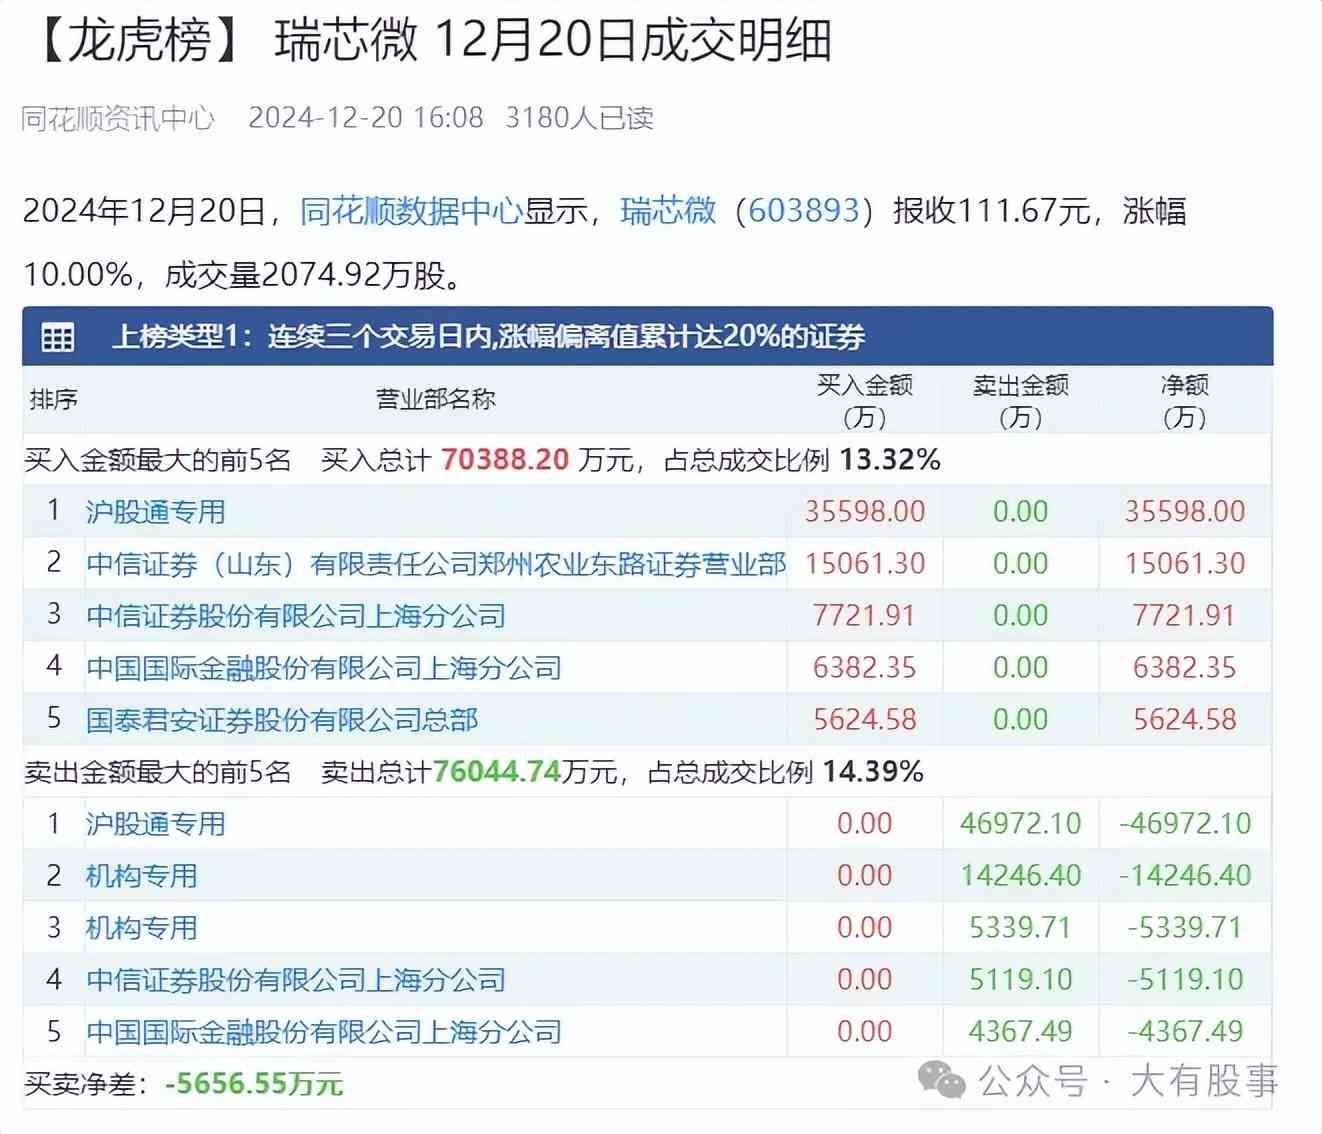Click 机构专用 in second sell row
The width and height of the screenshot is (1322, 1134).
coord(141,876)
